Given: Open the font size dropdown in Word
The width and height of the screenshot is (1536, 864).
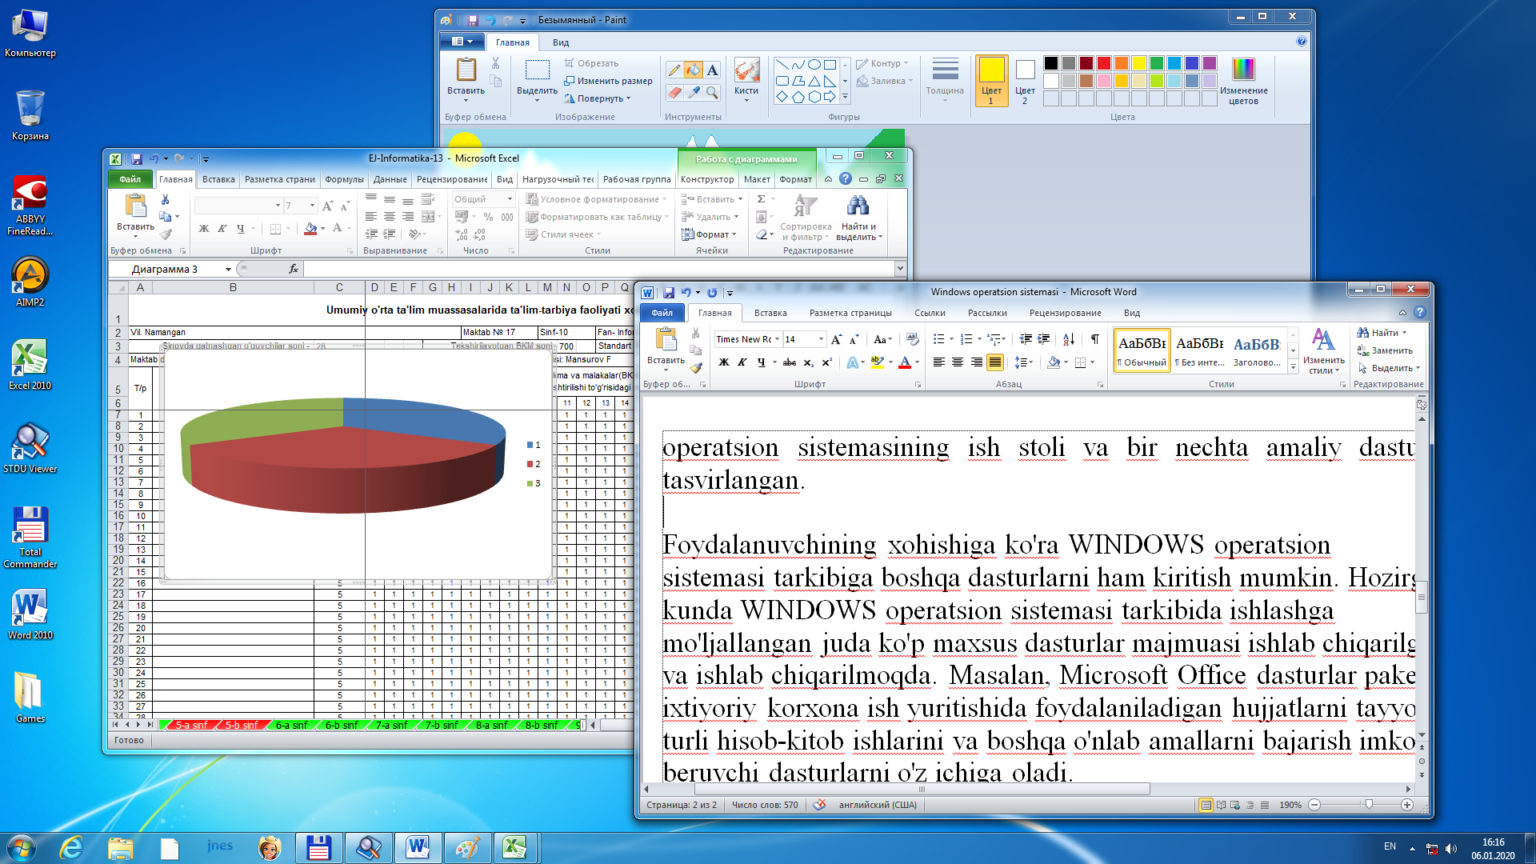Looking at the screenshot, I should [x=822, y=338].
